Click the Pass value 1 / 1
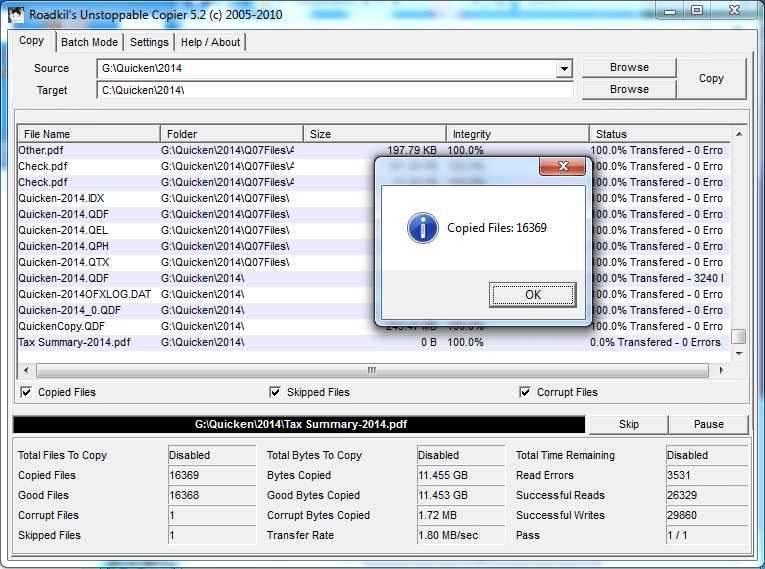 (707, 535)
